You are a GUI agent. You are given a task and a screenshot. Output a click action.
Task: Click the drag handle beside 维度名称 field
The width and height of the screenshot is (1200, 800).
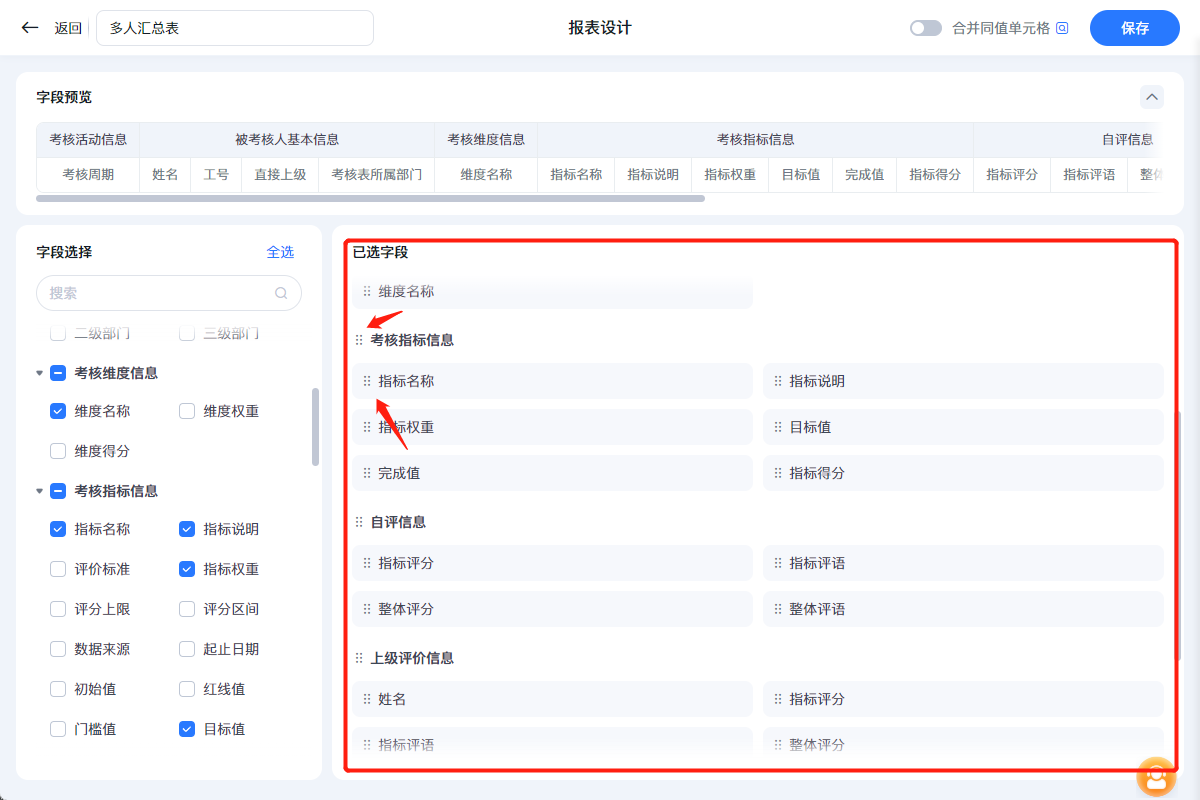[x=365, y=291]
